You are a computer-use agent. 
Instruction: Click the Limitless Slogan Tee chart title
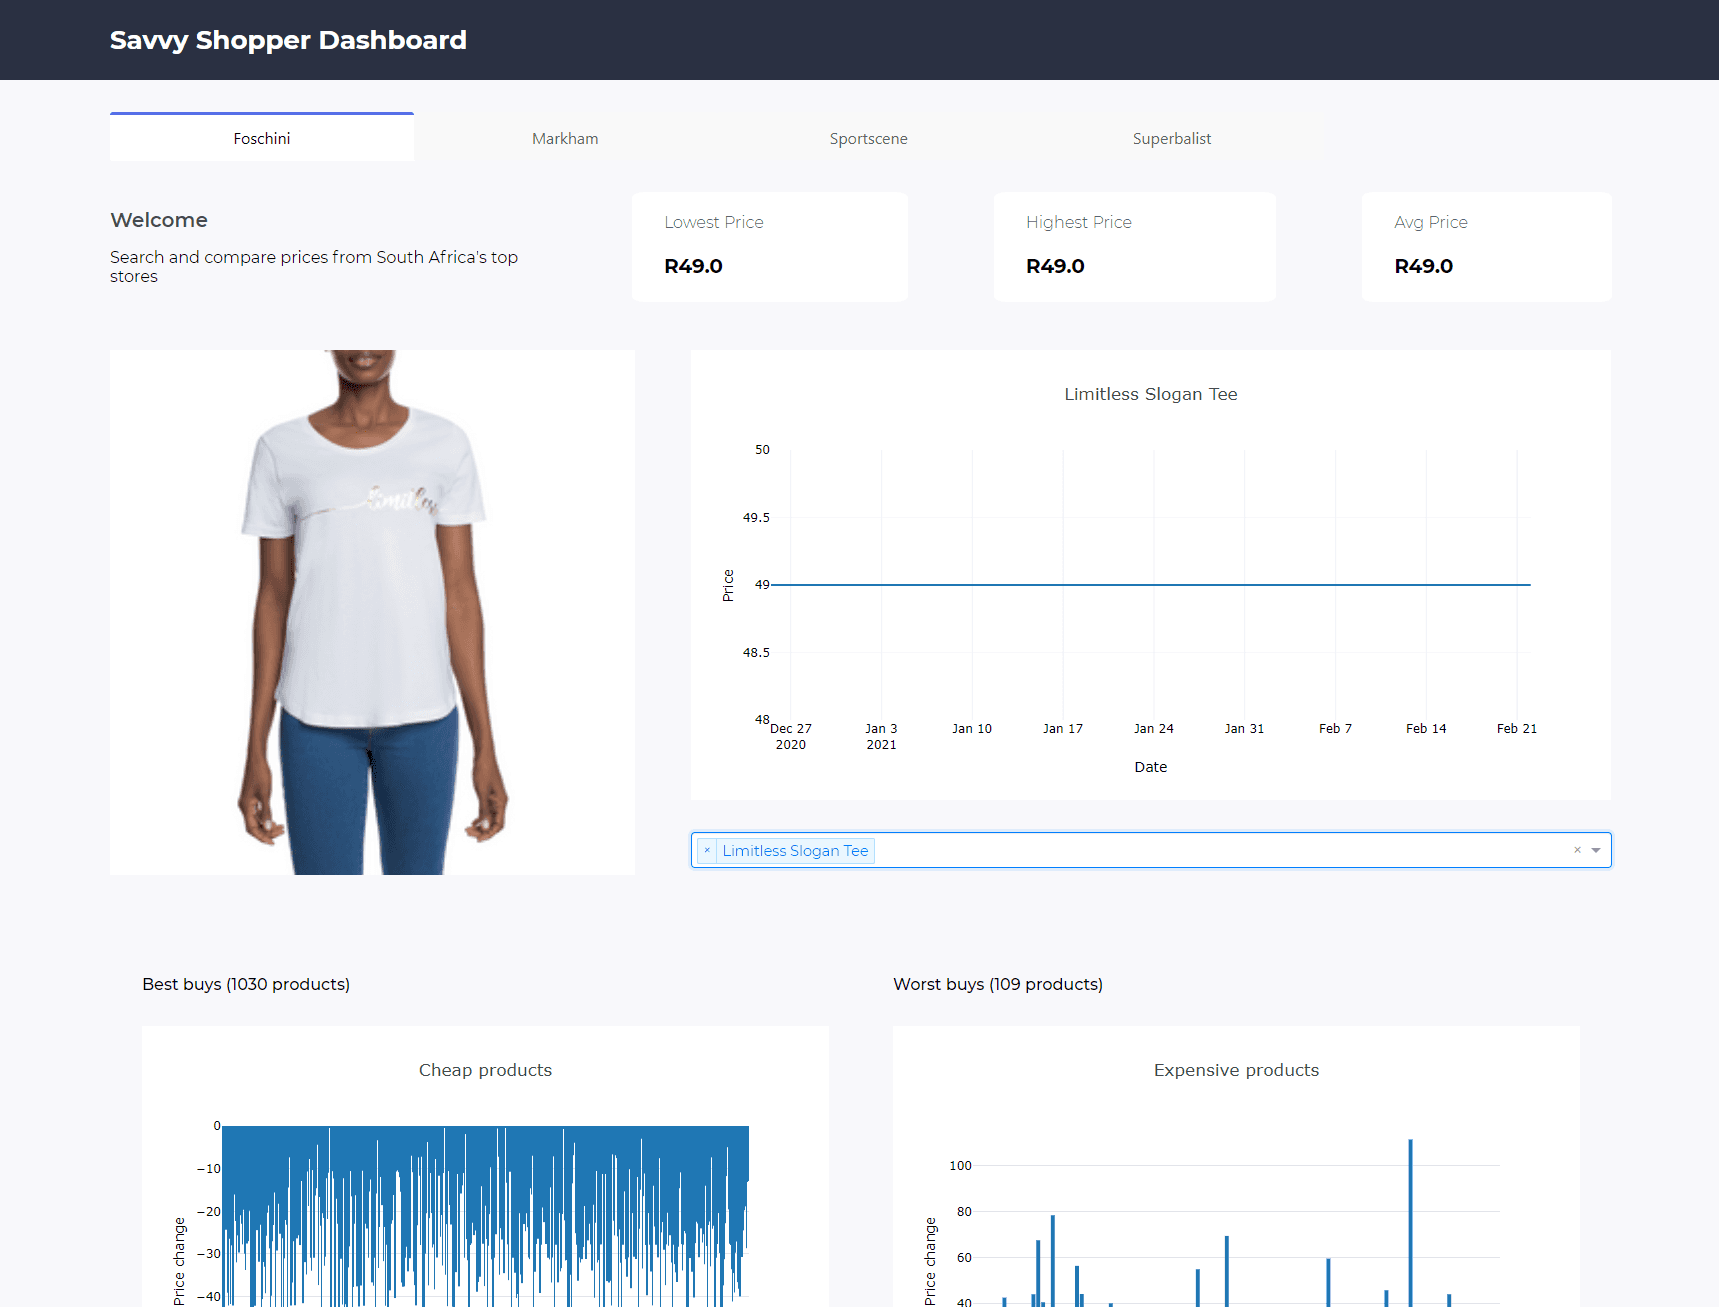[x=1149, y=394]
